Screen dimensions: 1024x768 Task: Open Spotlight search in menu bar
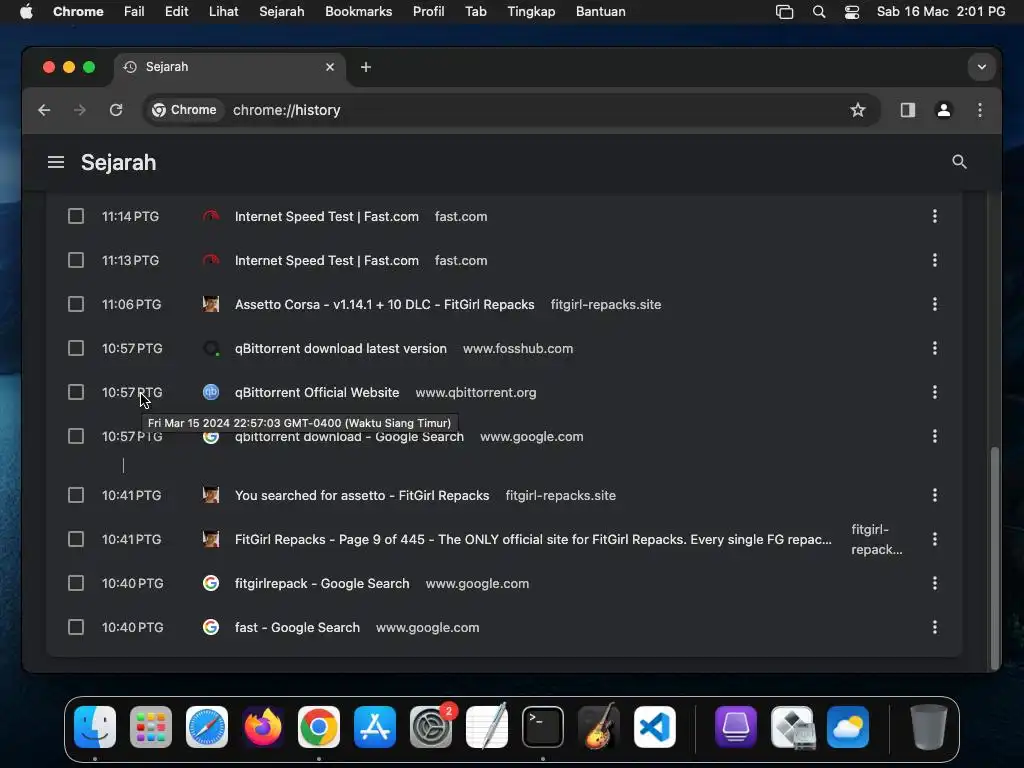point(818,12)
